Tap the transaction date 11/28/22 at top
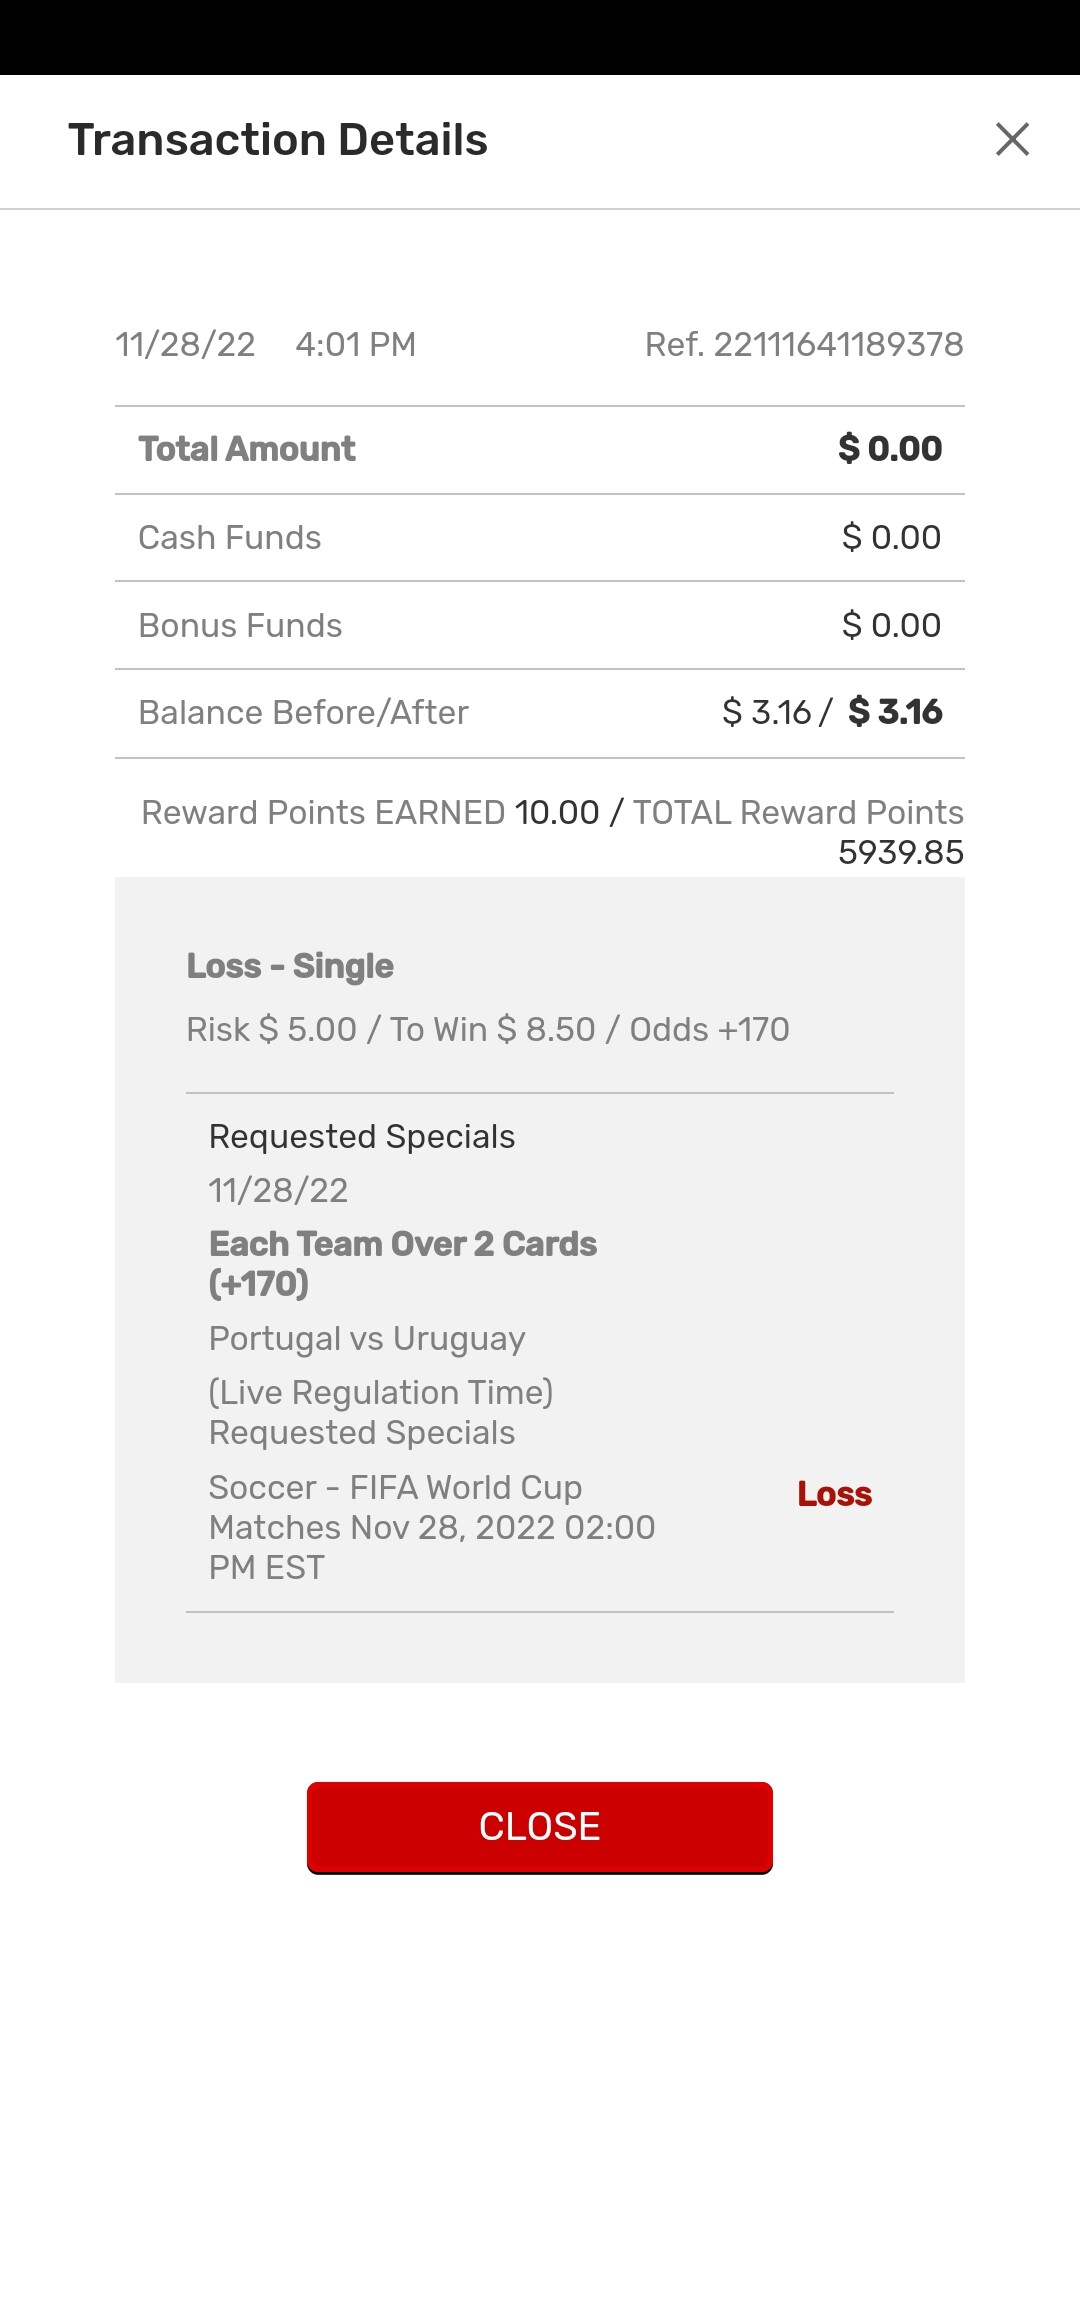The height and width of the screenshot is (2316, 1080). [x=185, y=344]
